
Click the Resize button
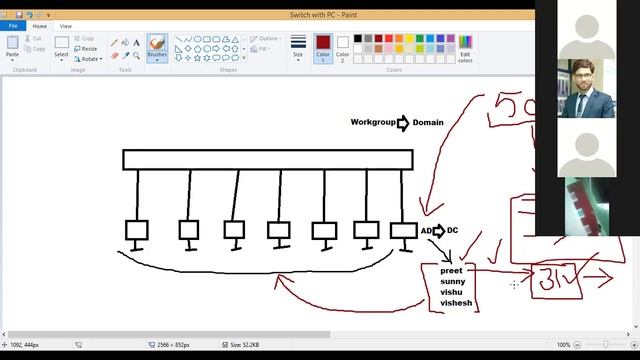[86, 49]
